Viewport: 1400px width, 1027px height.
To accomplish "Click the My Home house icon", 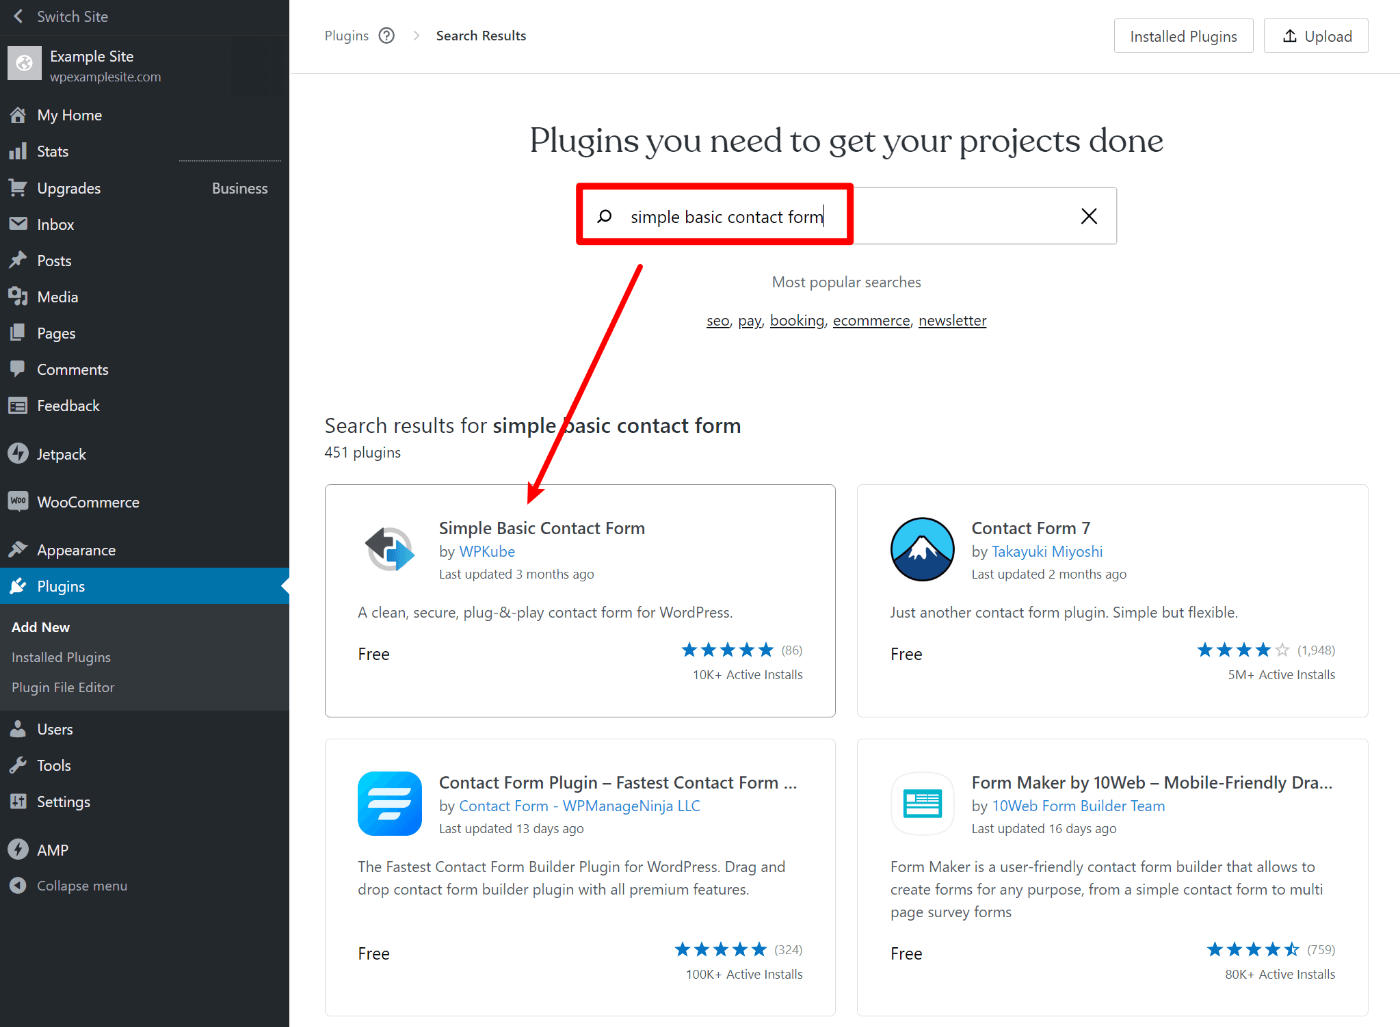I will (18, 115).
